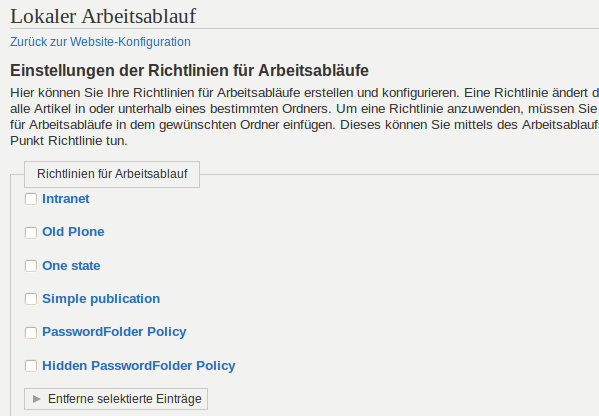Click the divider line beneath the page title
The width and height of the screenshot is (599, 416).
(304, 28)
